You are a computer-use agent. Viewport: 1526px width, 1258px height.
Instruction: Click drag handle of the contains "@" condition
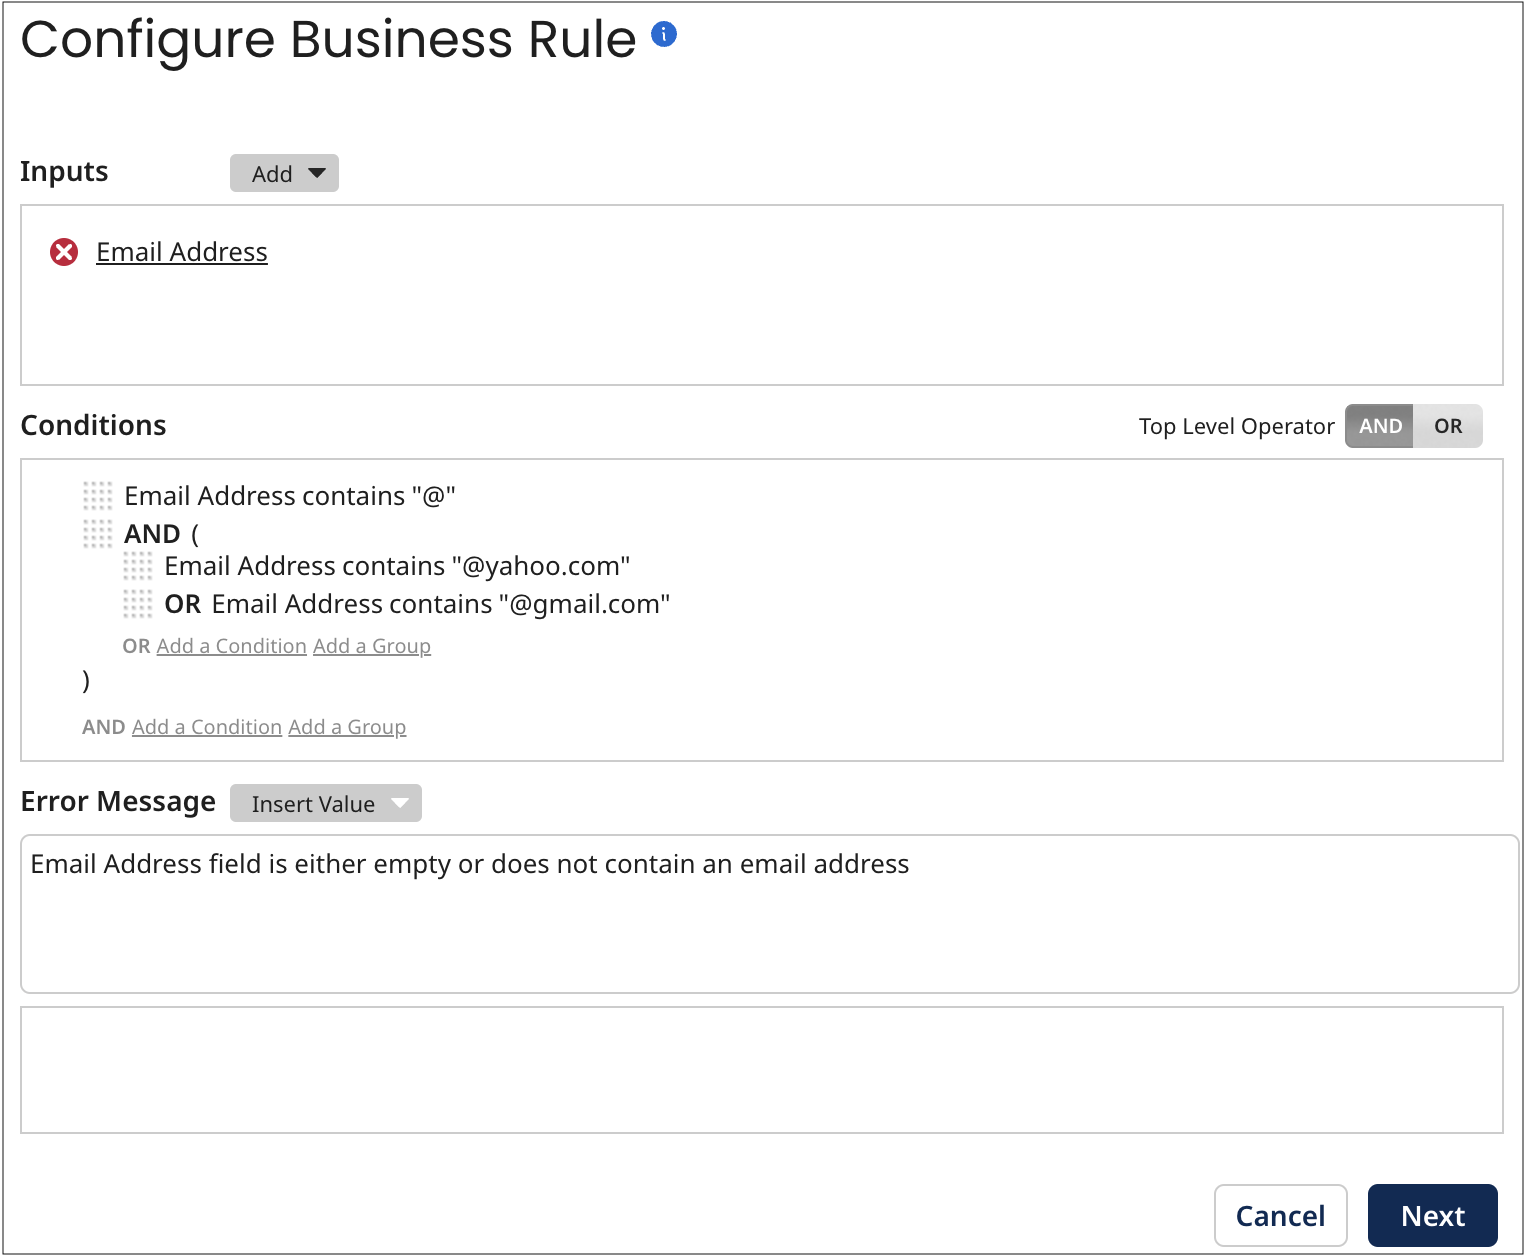pos(97,496)
